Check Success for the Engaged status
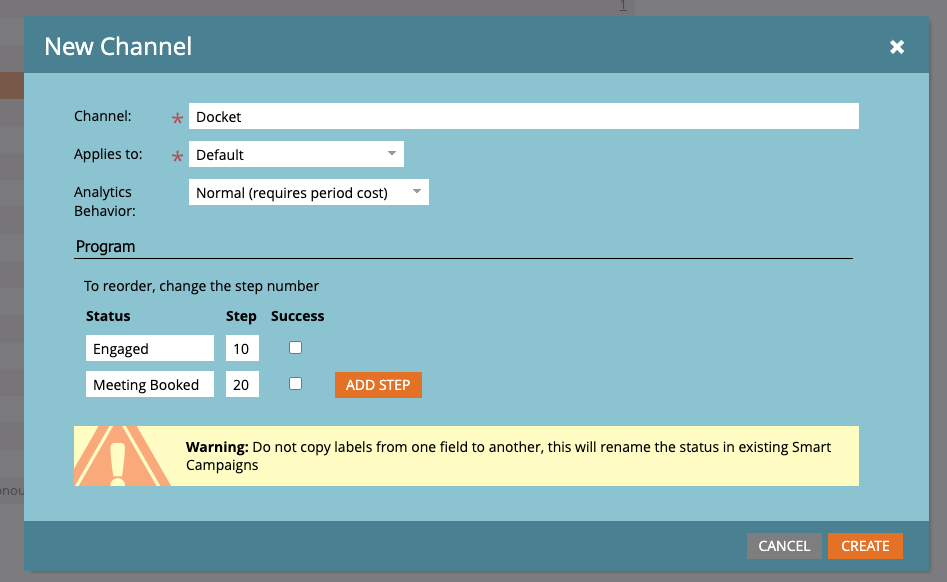 click(x=295, y=348)
